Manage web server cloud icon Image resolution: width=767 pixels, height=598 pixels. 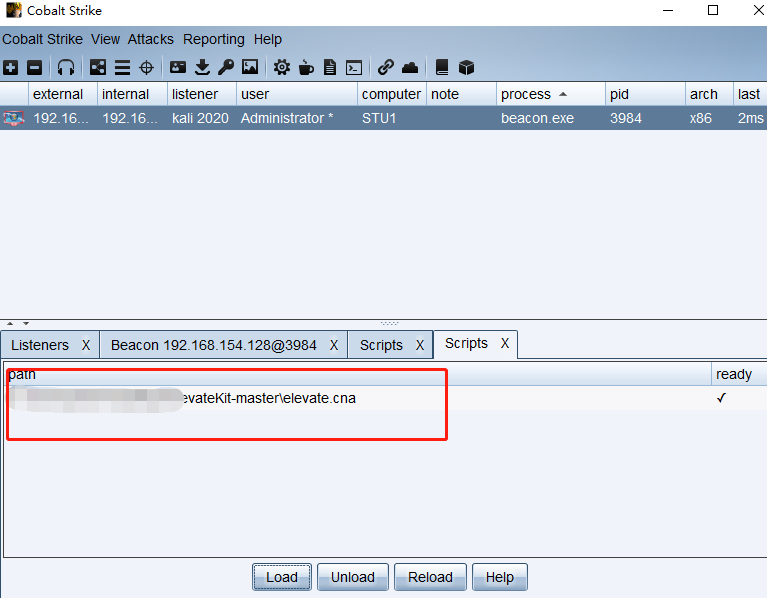point(410,67)
